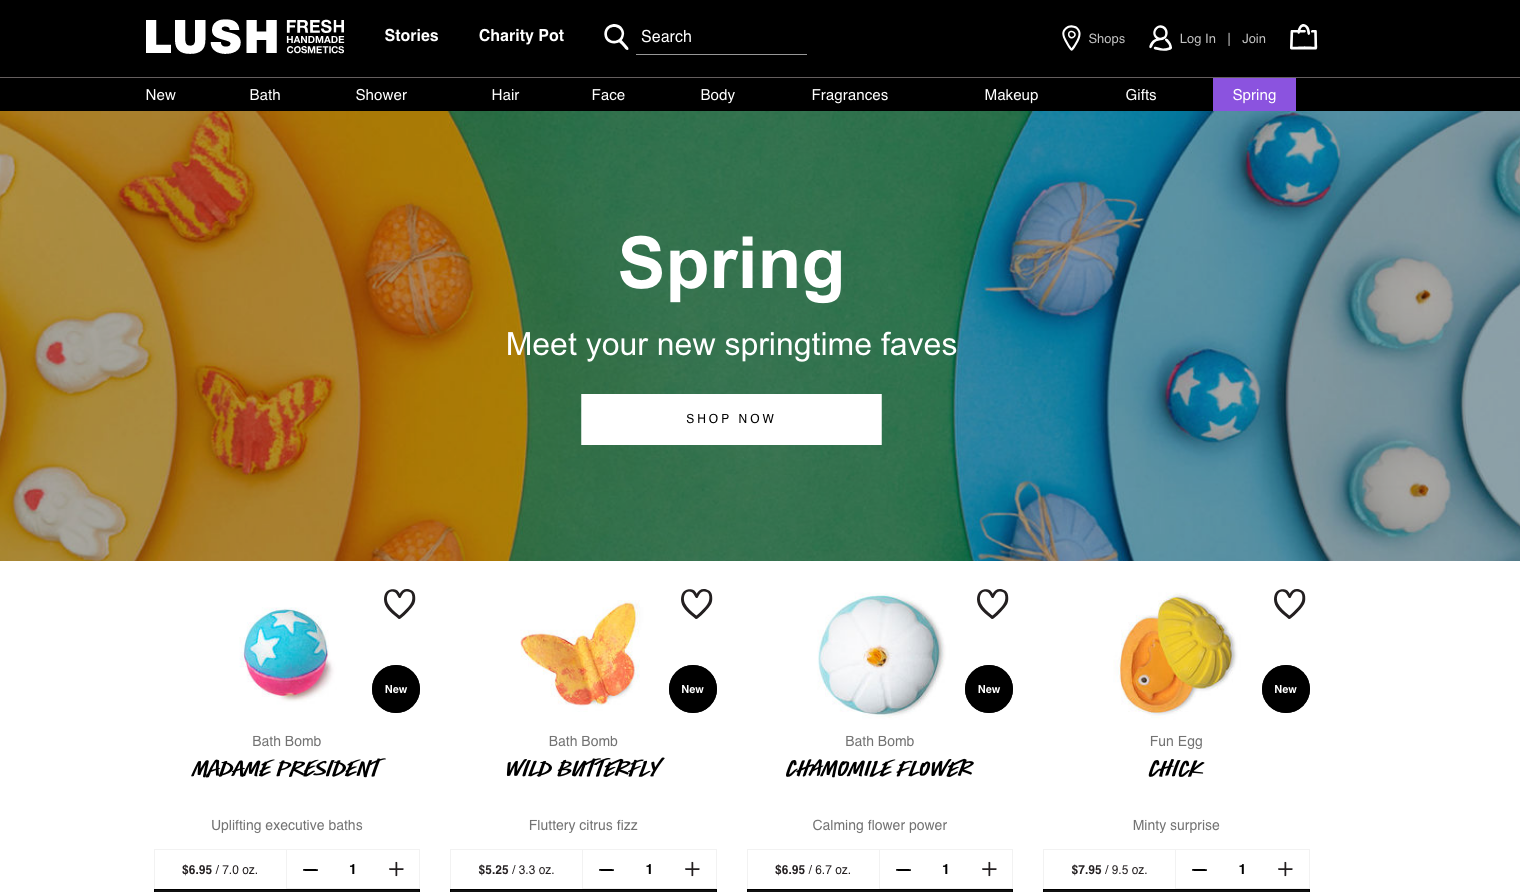The width and height of the screenshot is (1520, 892).
Task: Increase Chick quantity with plus
Action: [x=1285, y=869]
